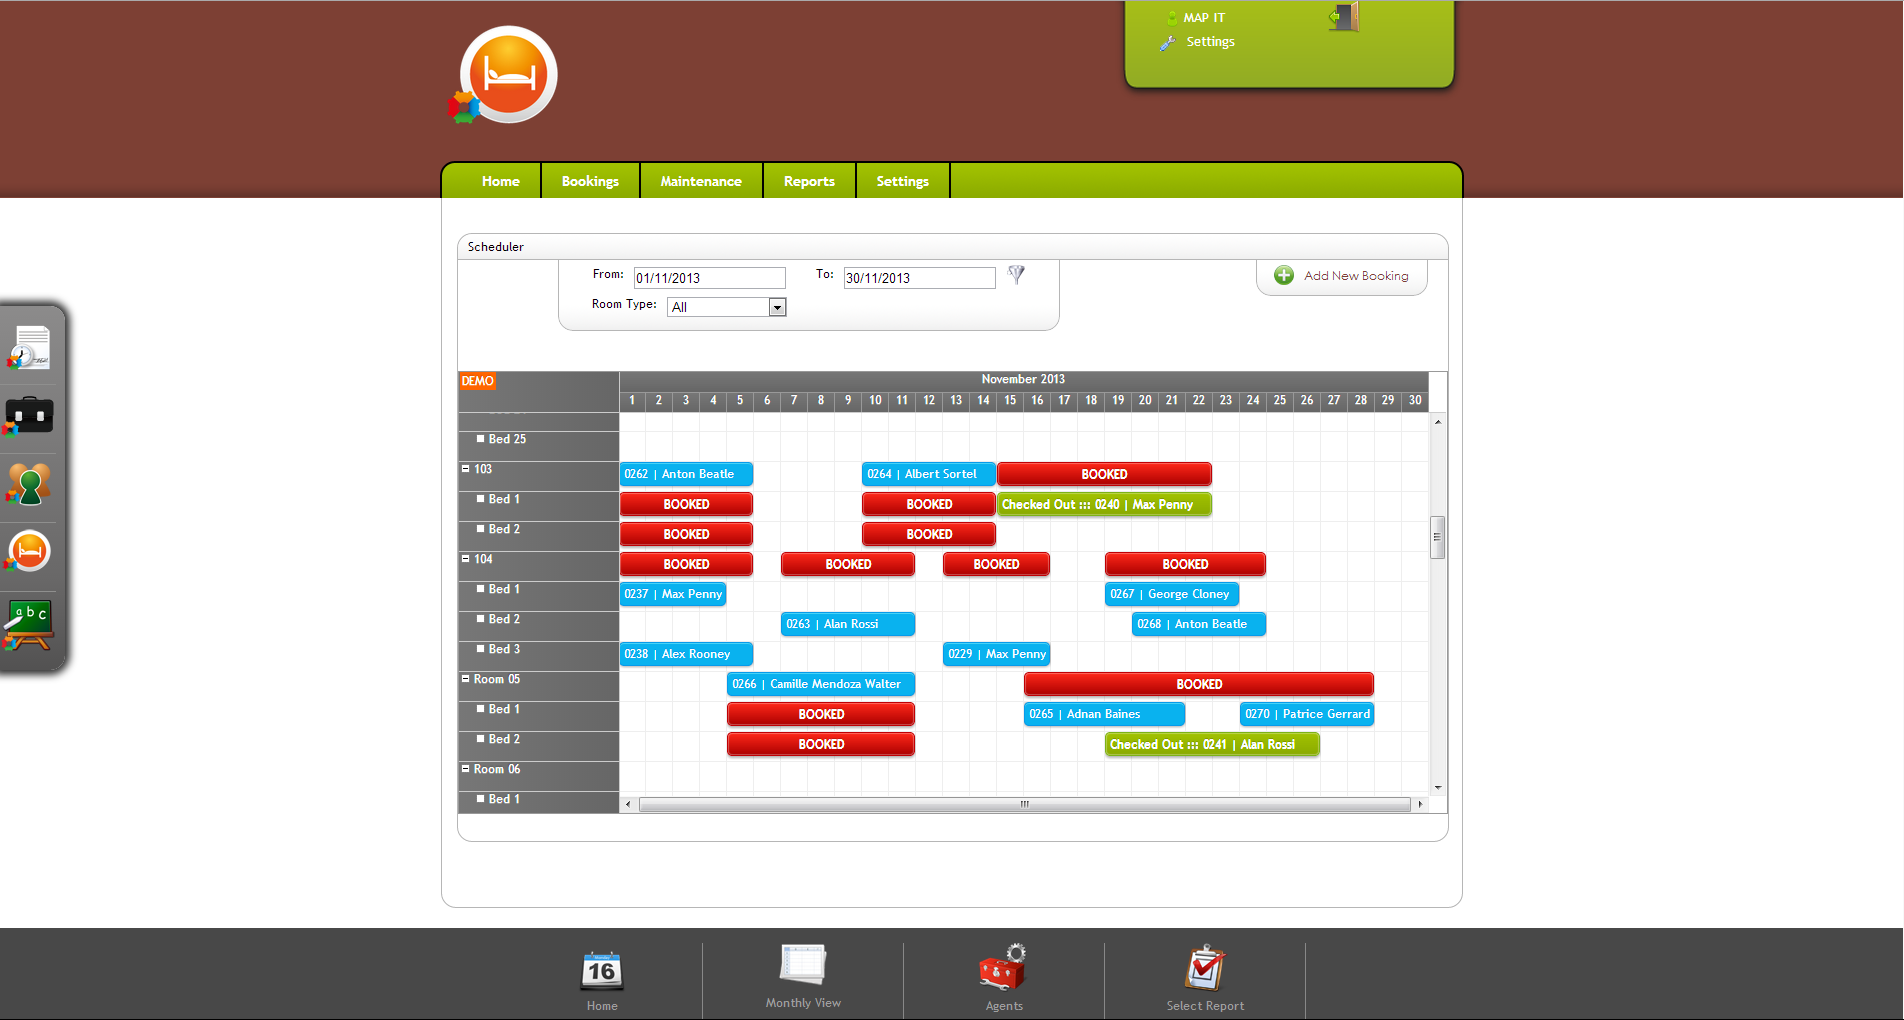The width and height of the screenshot is (1904, 1020).
Task: Click the Scheduler panel title
Action: [496, 247]
